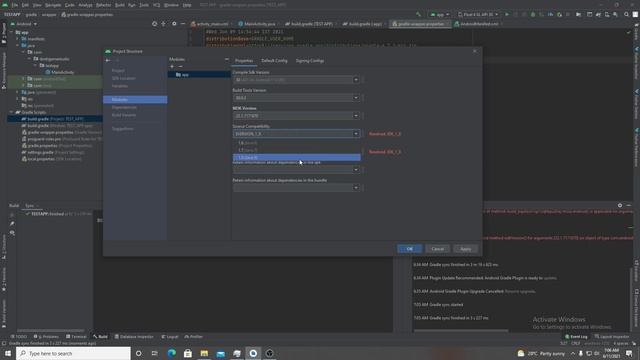640x360 pixels.
Task: Select the app module in Modules list
Action: (x=199, y=75)
